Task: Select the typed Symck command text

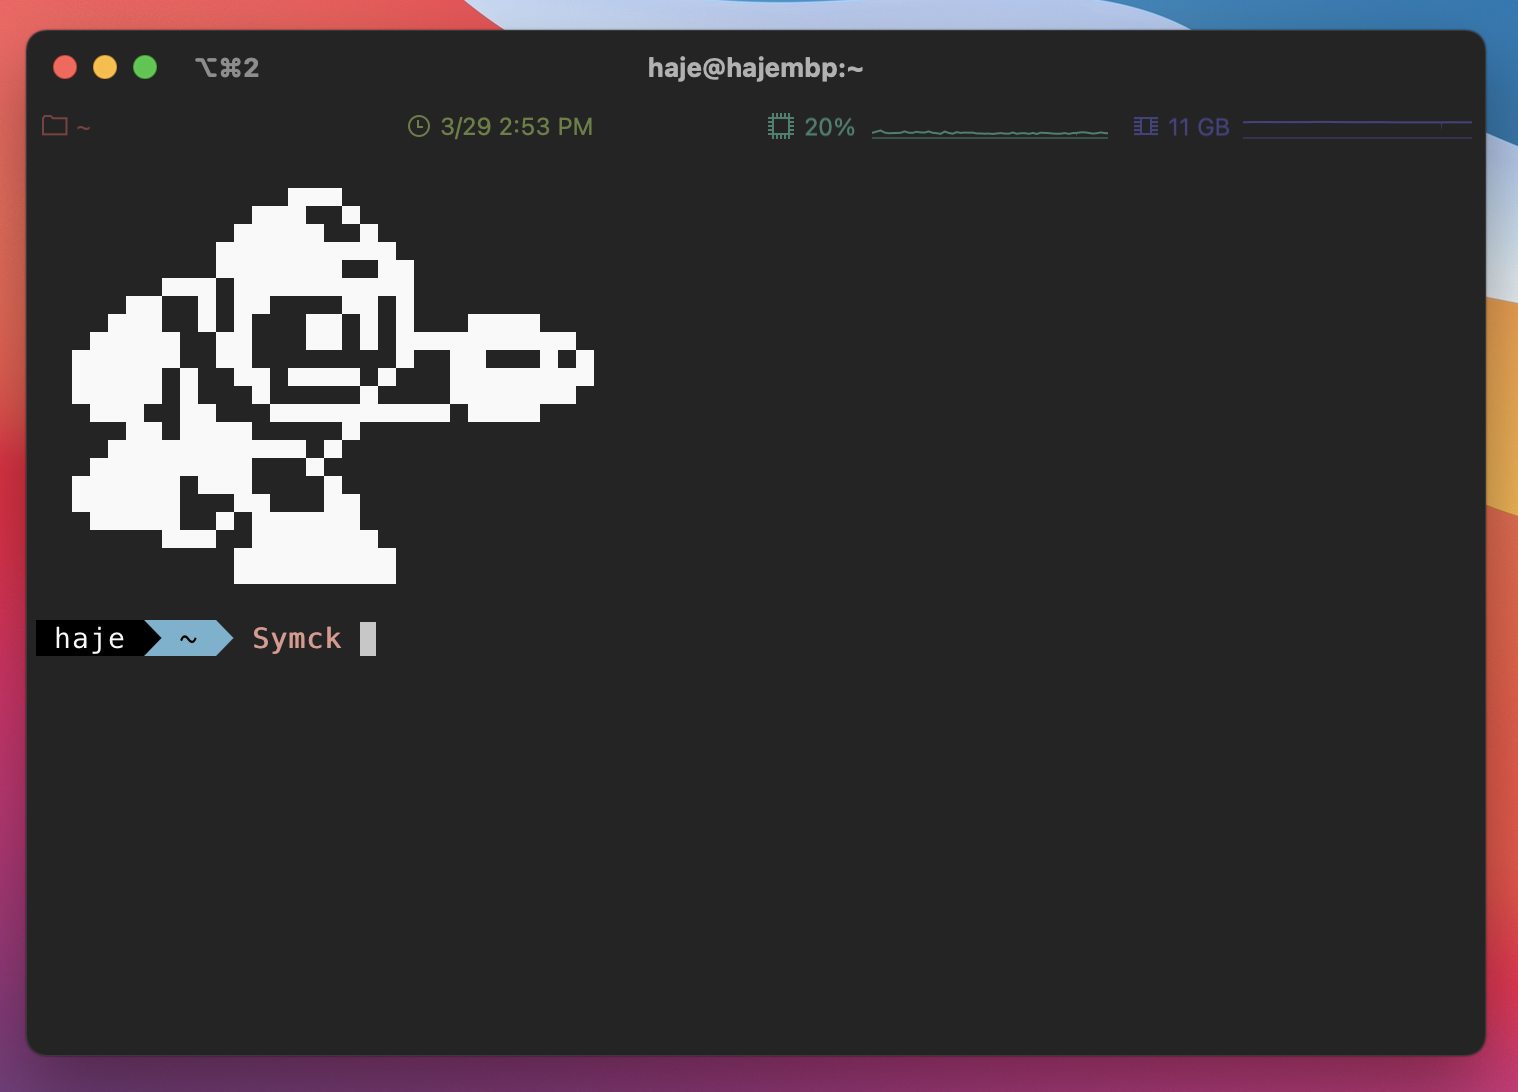Action: coord(296,638)
